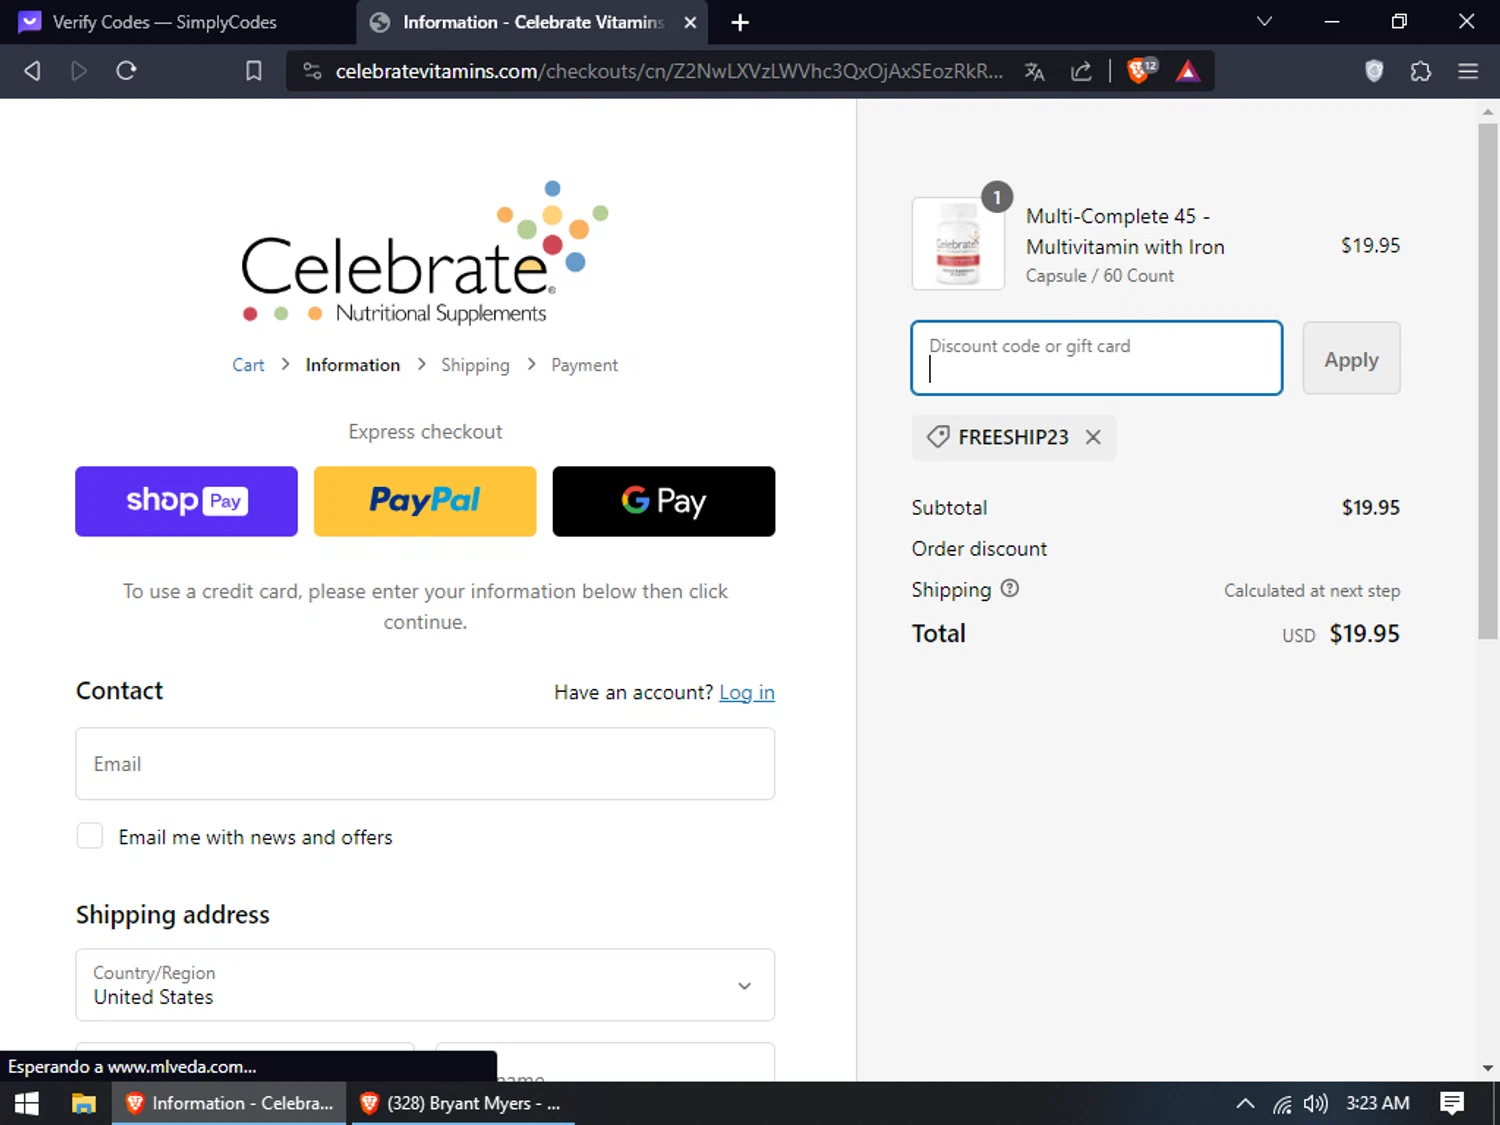Screen dimensions: 1500x1125
Task: Remove the FREESHIP23 discount code
Action: pyautogui.click(x=1093, y=437)
